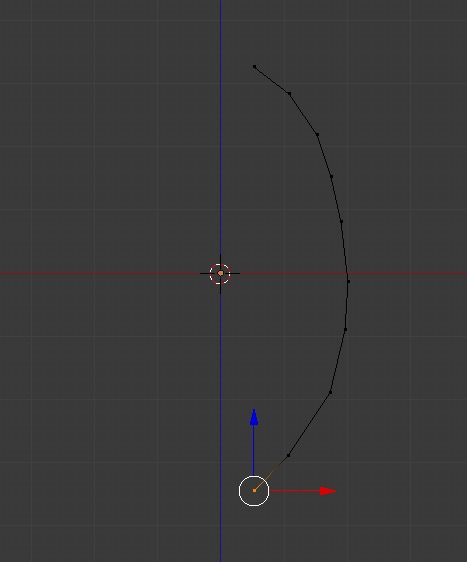Grab the red X-axis manipulator arrow
467x562 pixels.
point(328,491)
